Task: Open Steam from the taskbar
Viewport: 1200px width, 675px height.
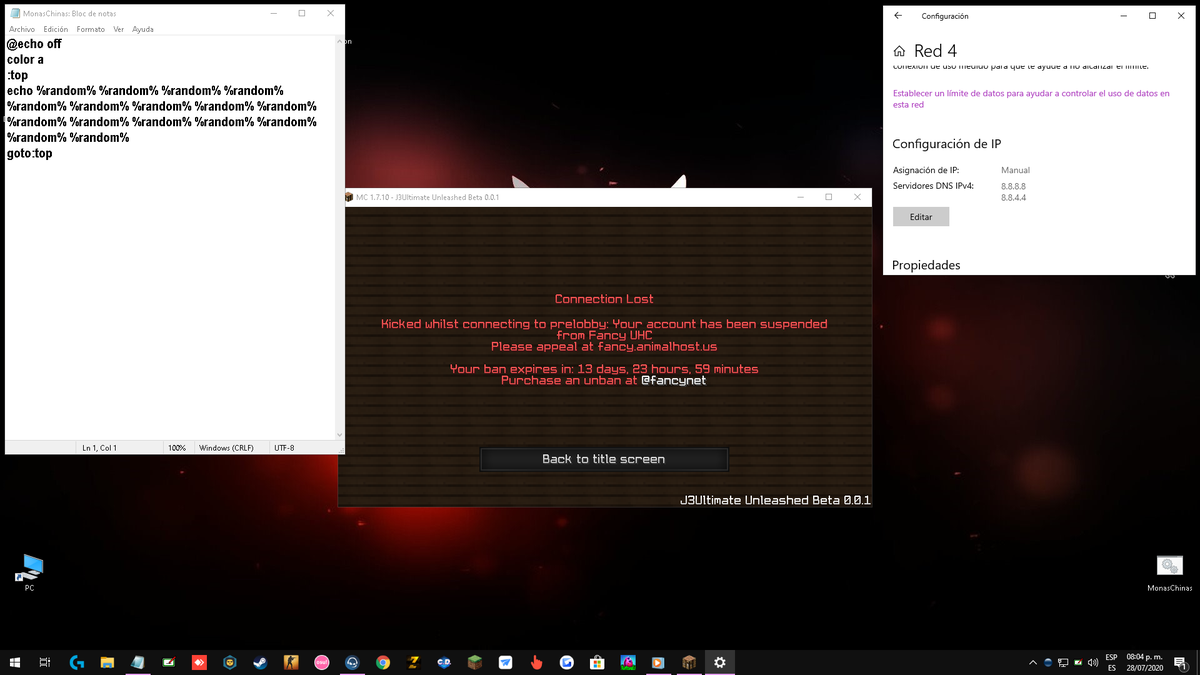Action: 260,662
